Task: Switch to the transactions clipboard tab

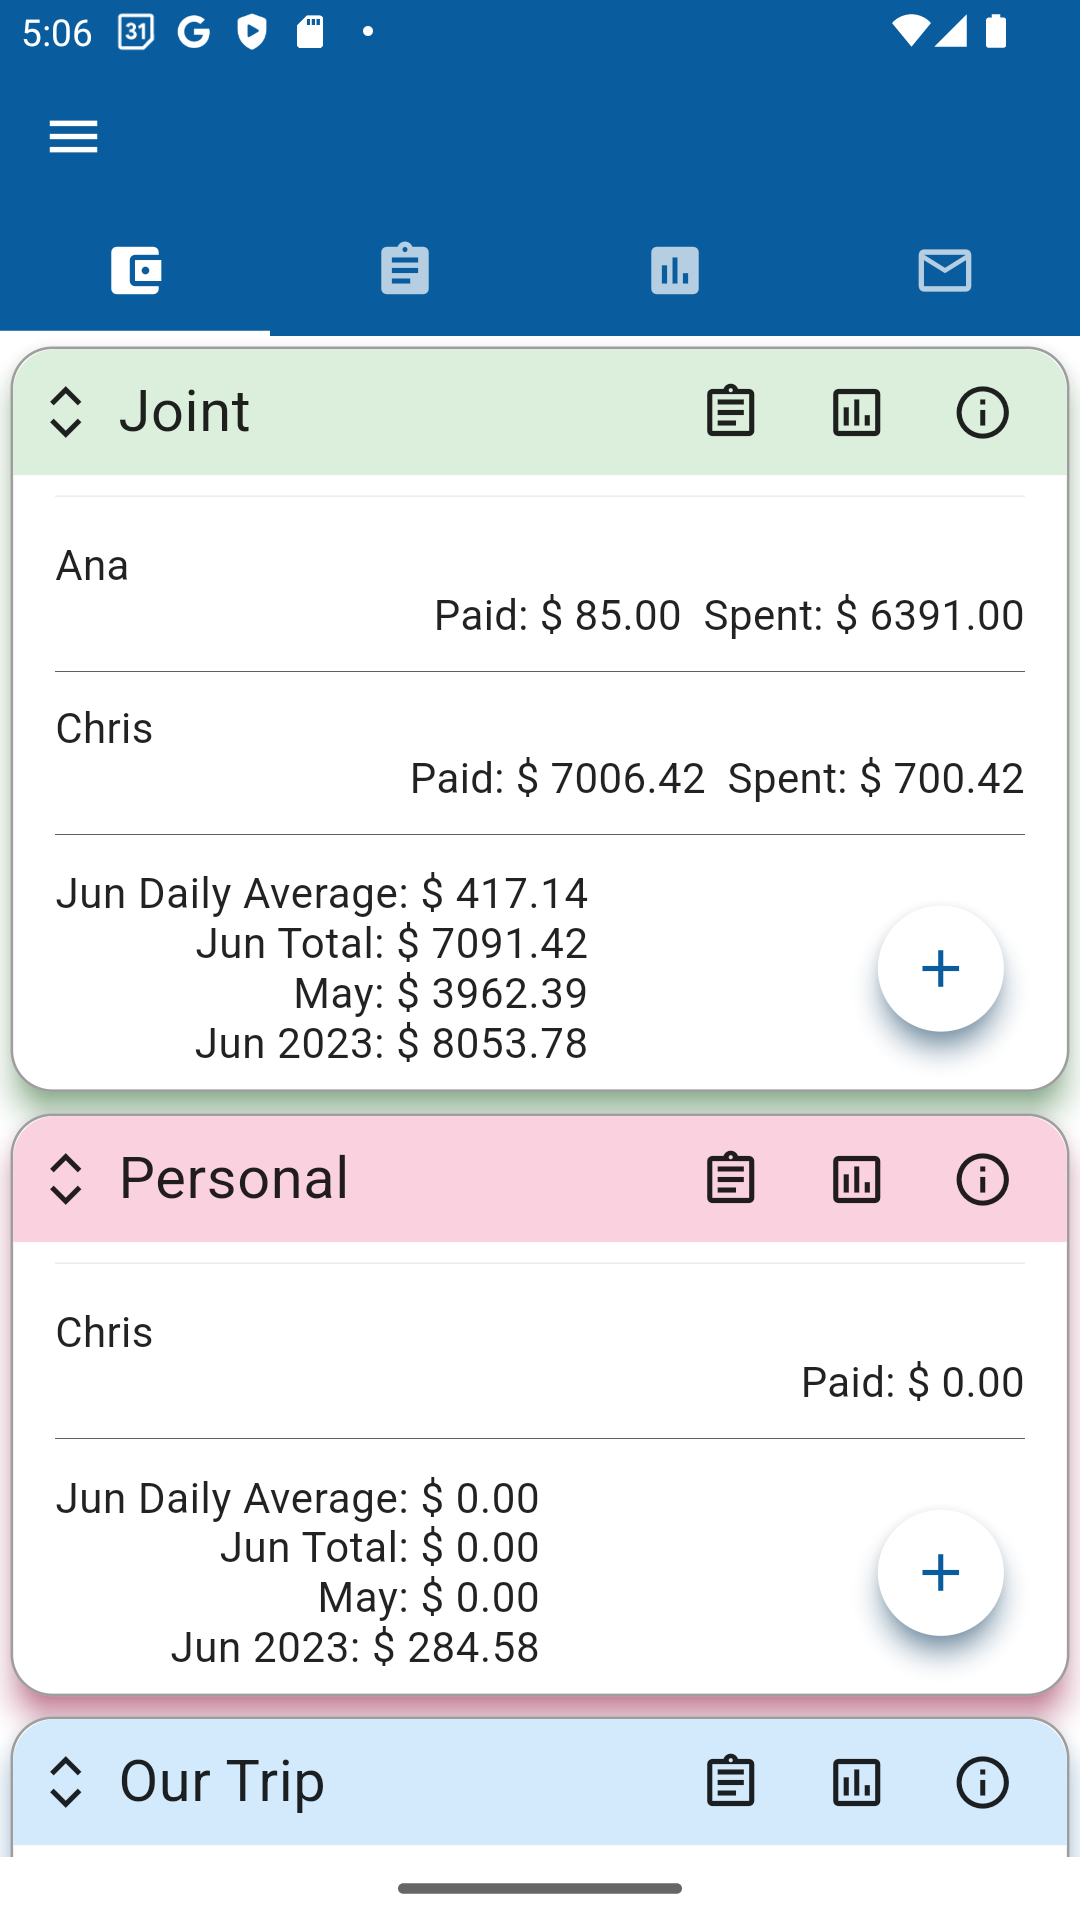Action: pos(405,270)
